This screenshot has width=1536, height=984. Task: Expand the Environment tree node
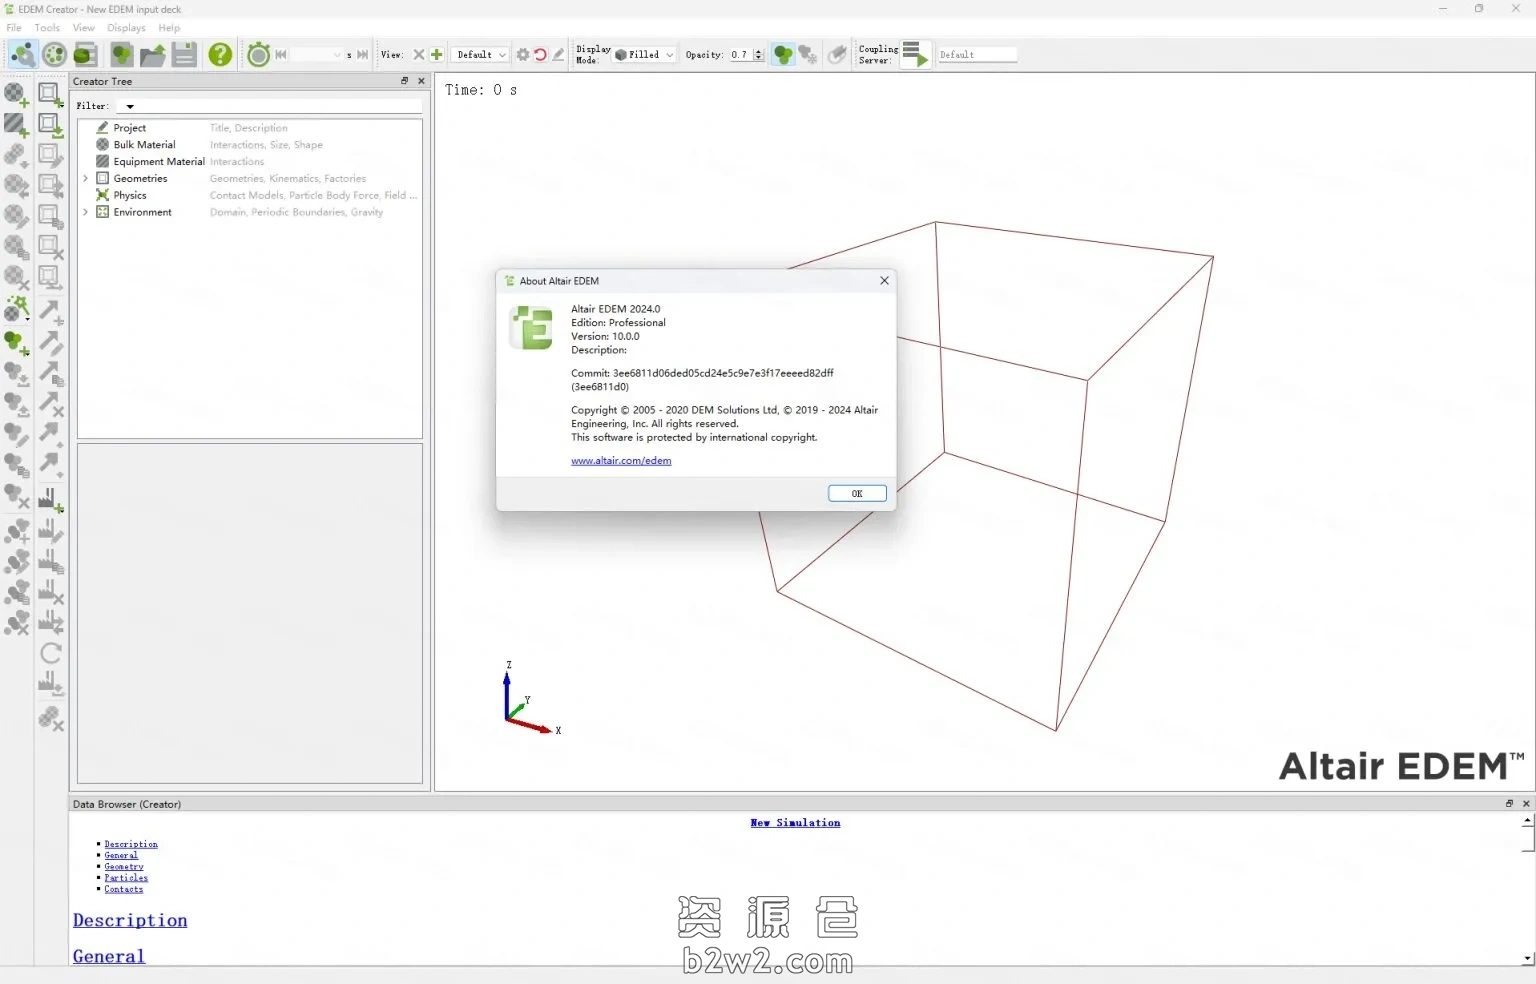tap(85, 213)
